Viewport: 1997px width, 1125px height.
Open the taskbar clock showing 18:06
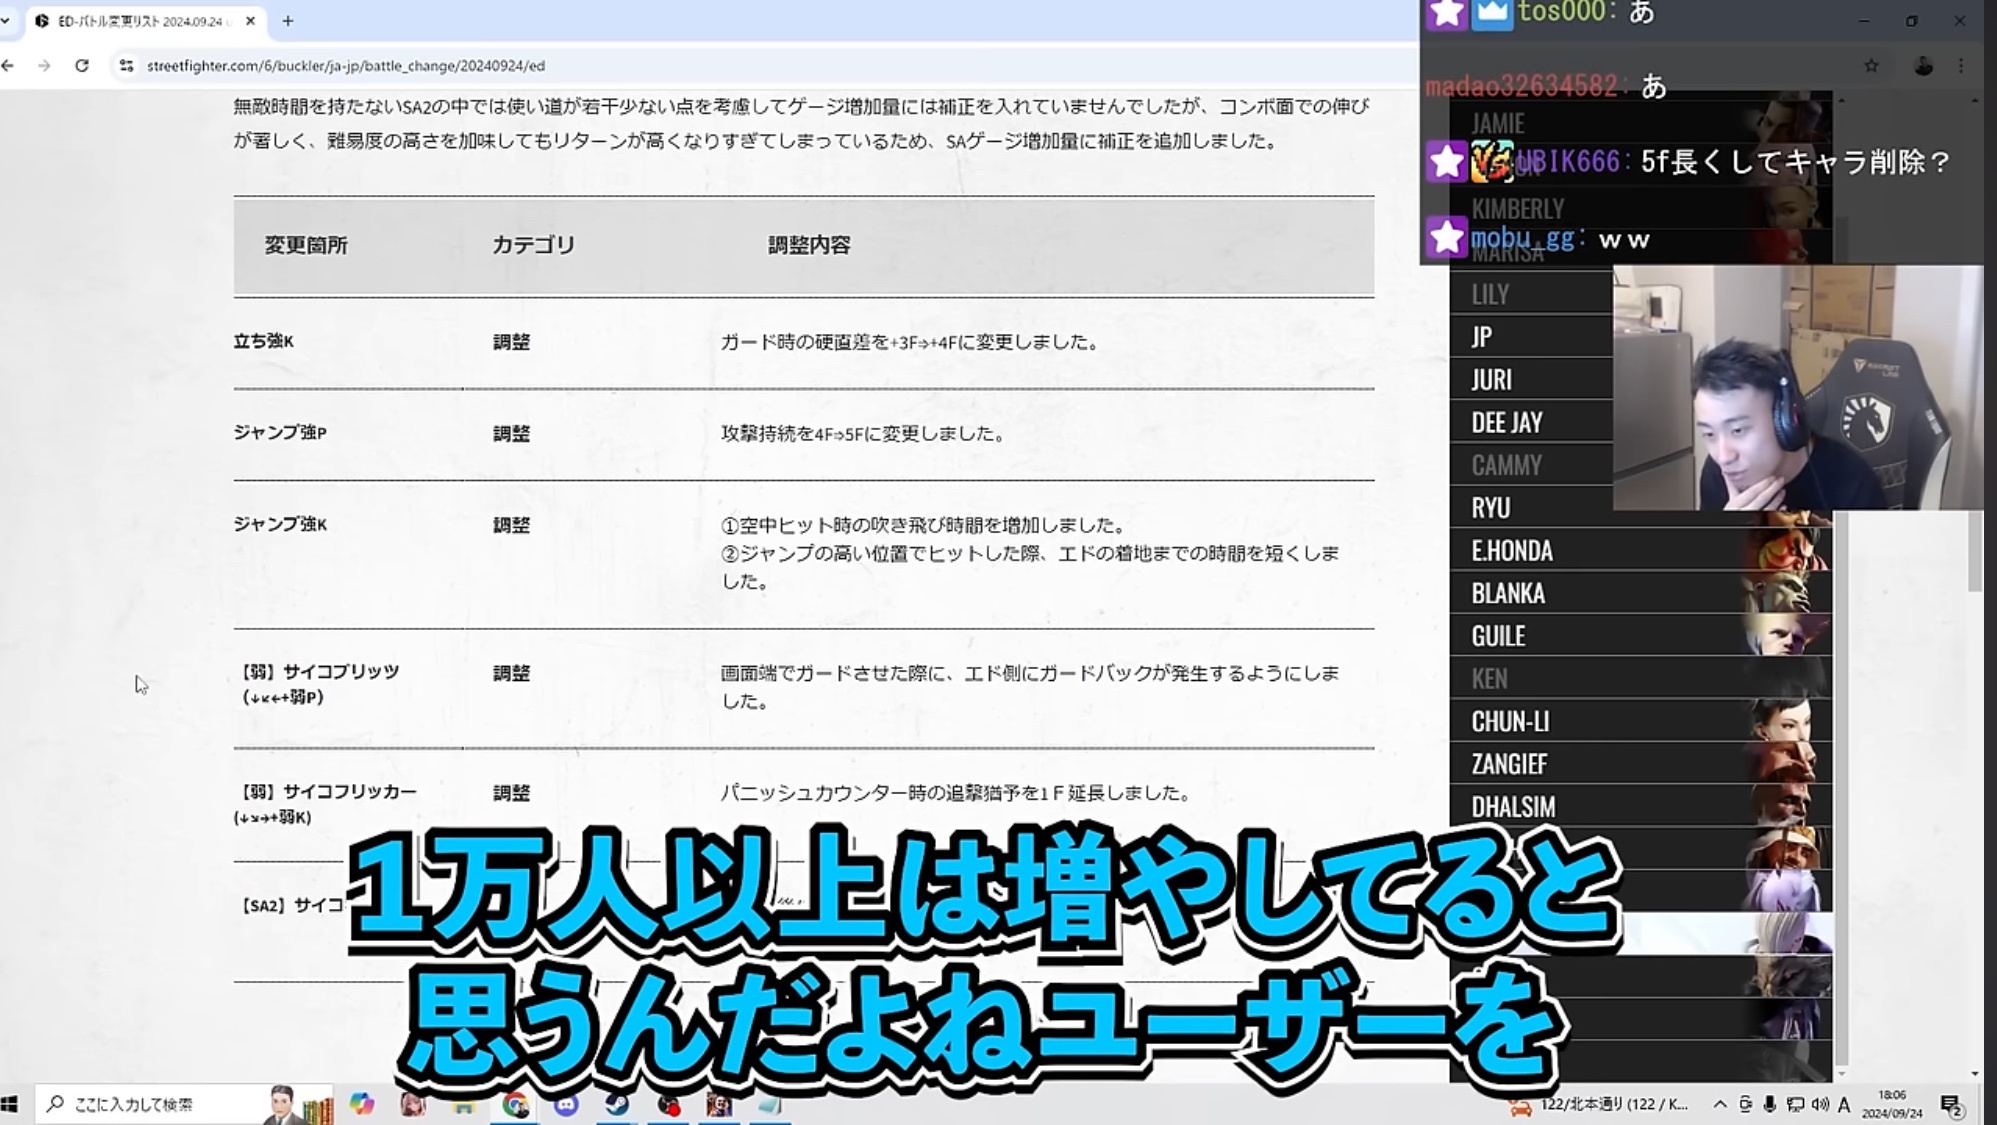(1892, 1104)
